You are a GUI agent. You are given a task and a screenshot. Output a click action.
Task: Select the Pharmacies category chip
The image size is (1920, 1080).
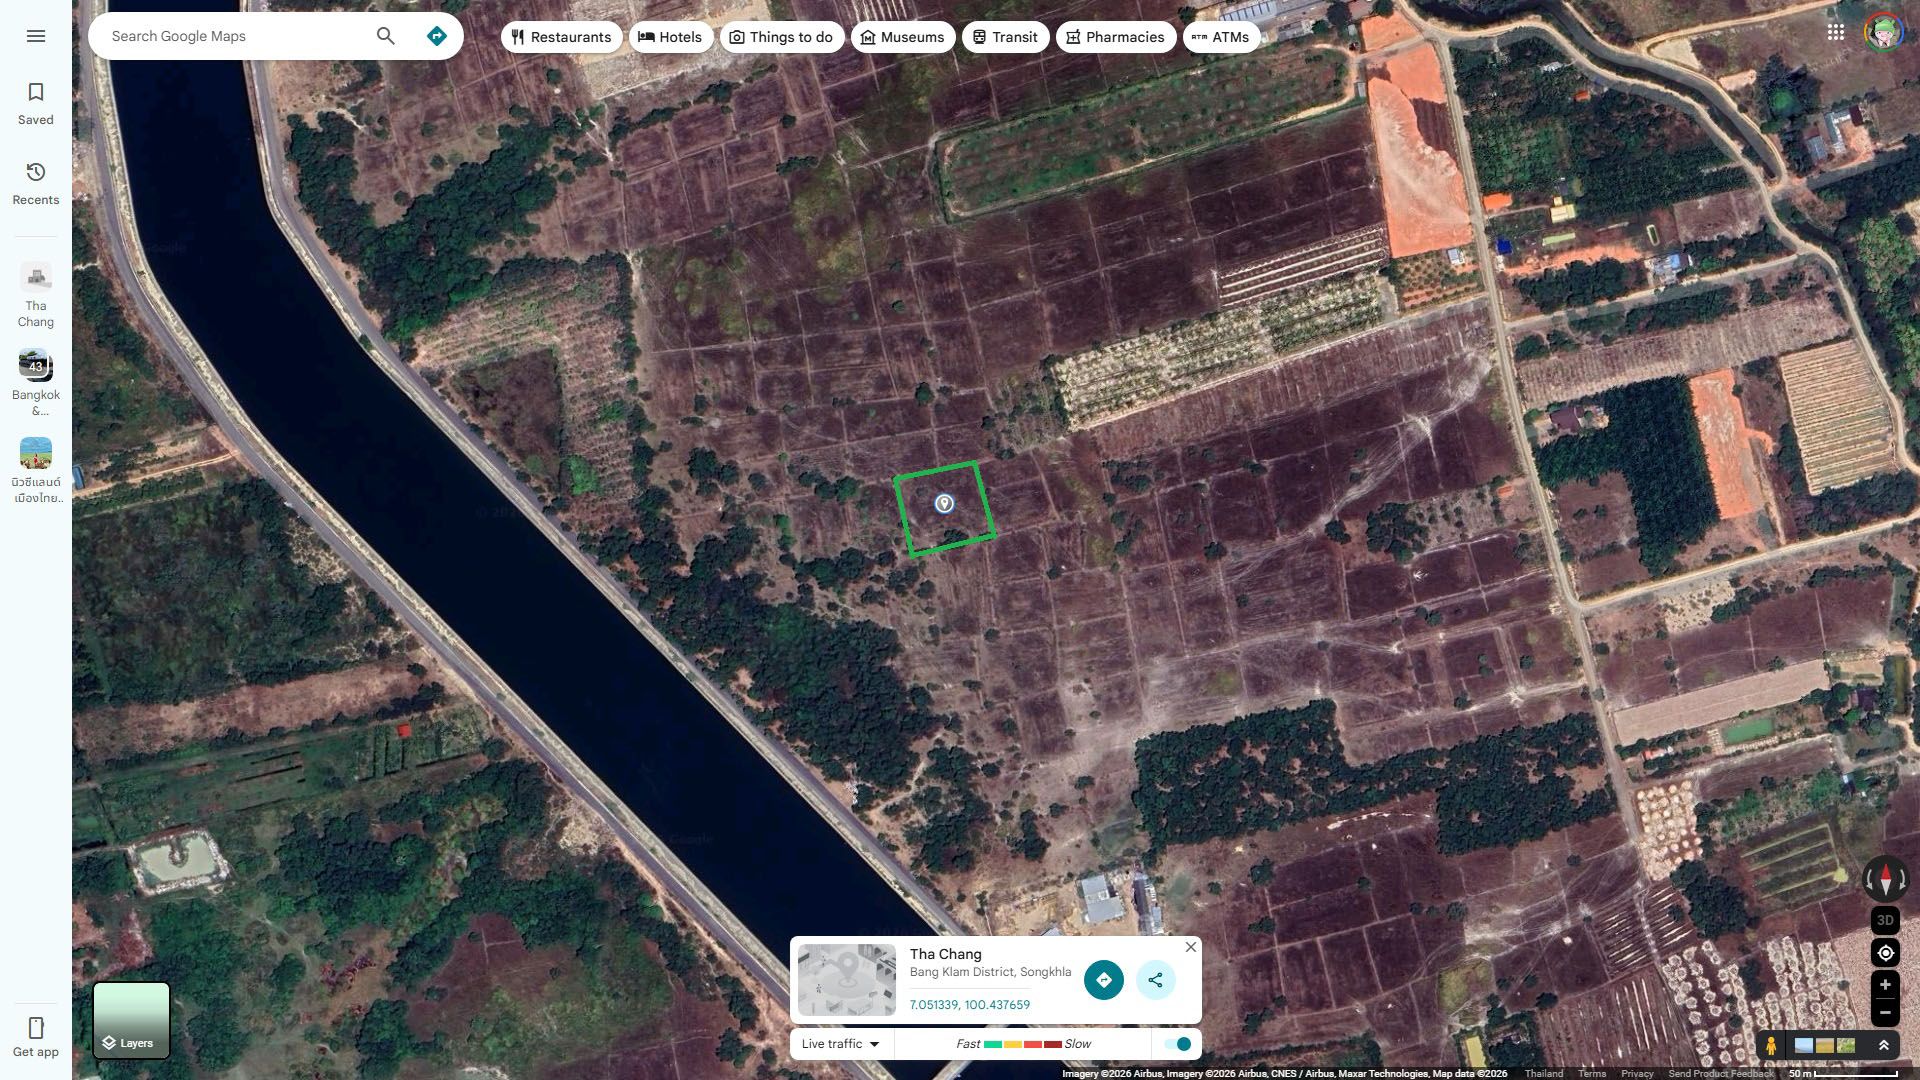point(1116,37)
